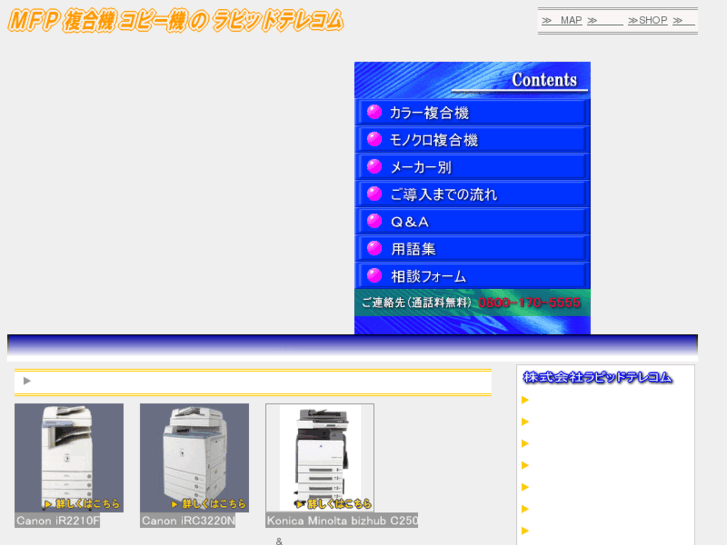The image size is (727, 545).
Task: Open the MFP ラピッドテレコム site logo
Action: (175, 21)
